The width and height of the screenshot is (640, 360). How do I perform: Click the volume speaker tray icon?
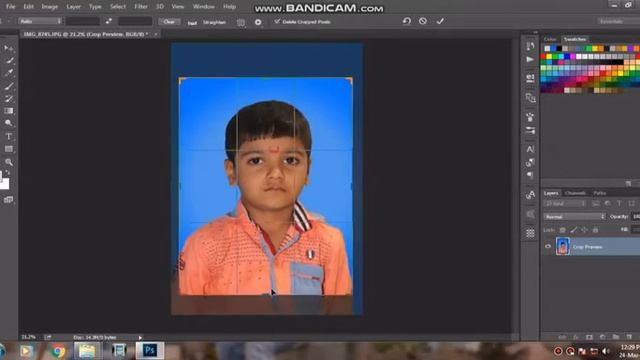(606, 351)
